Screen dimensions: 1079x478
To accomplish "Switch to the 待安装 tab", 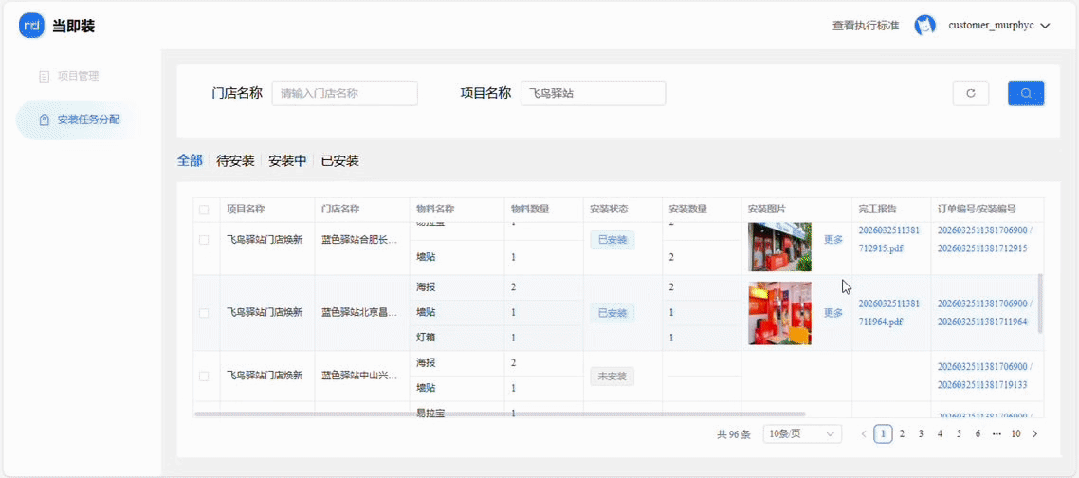I will click(235, 161).
